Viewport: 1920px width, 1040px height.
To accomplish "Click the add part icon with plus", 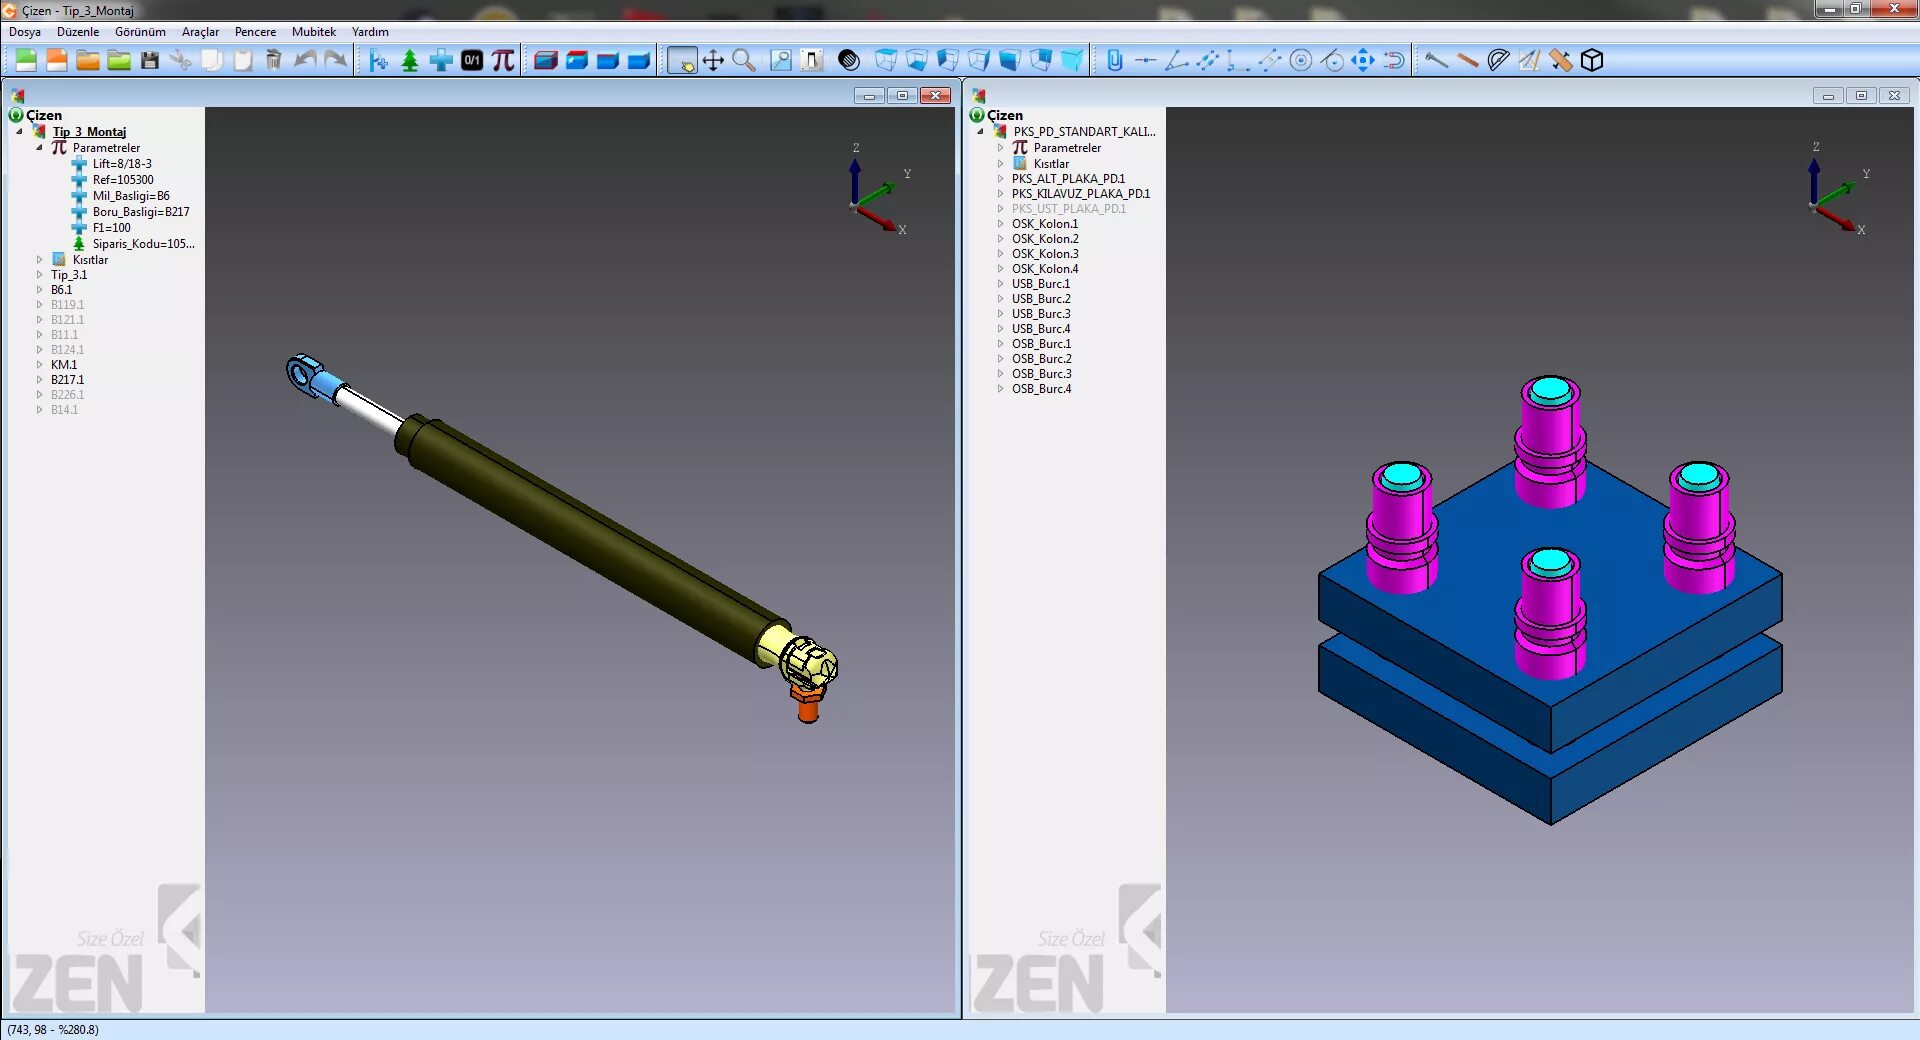I will [378, 60].
